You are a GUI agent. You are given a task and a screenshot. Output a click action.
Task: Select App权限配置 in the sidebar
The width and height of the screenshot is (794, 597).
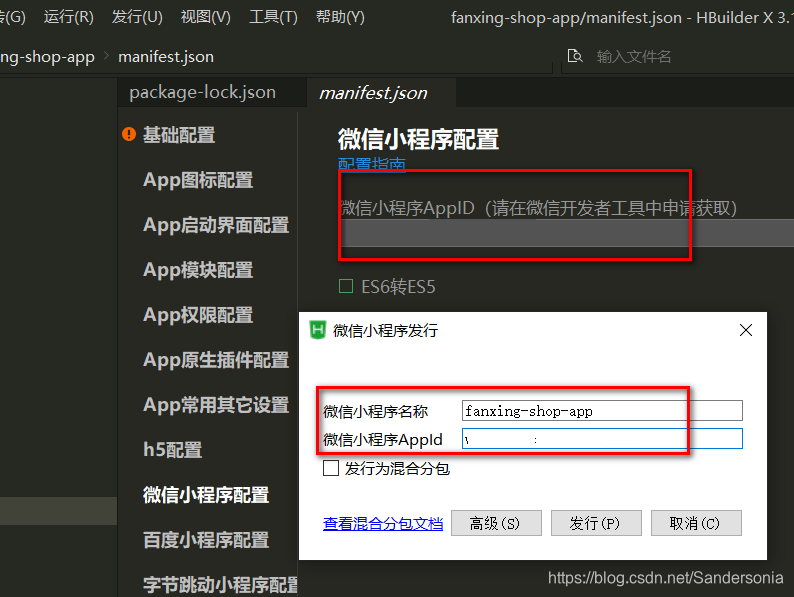pyautogui.click(x=198, y=315)
